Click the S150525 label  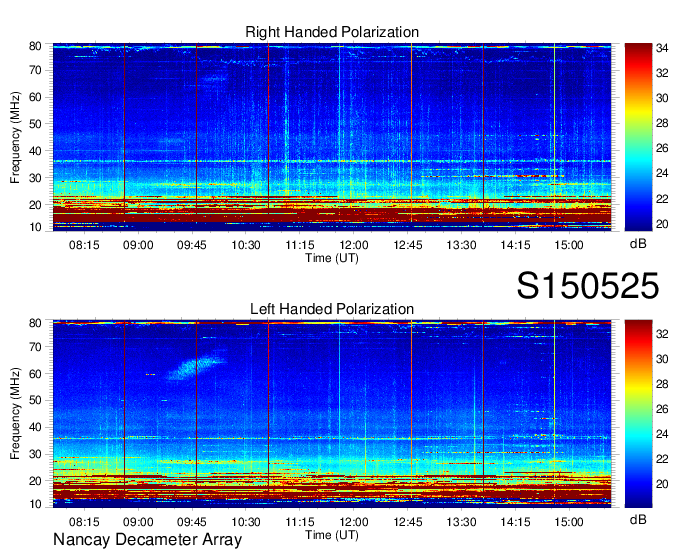coord(588,286)
